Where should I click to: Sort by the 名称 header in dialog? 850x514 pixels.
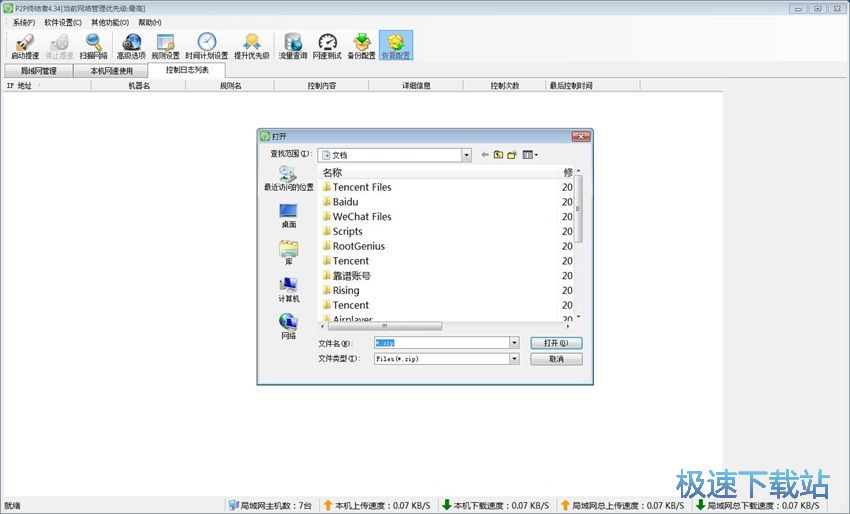pos(439,172)
